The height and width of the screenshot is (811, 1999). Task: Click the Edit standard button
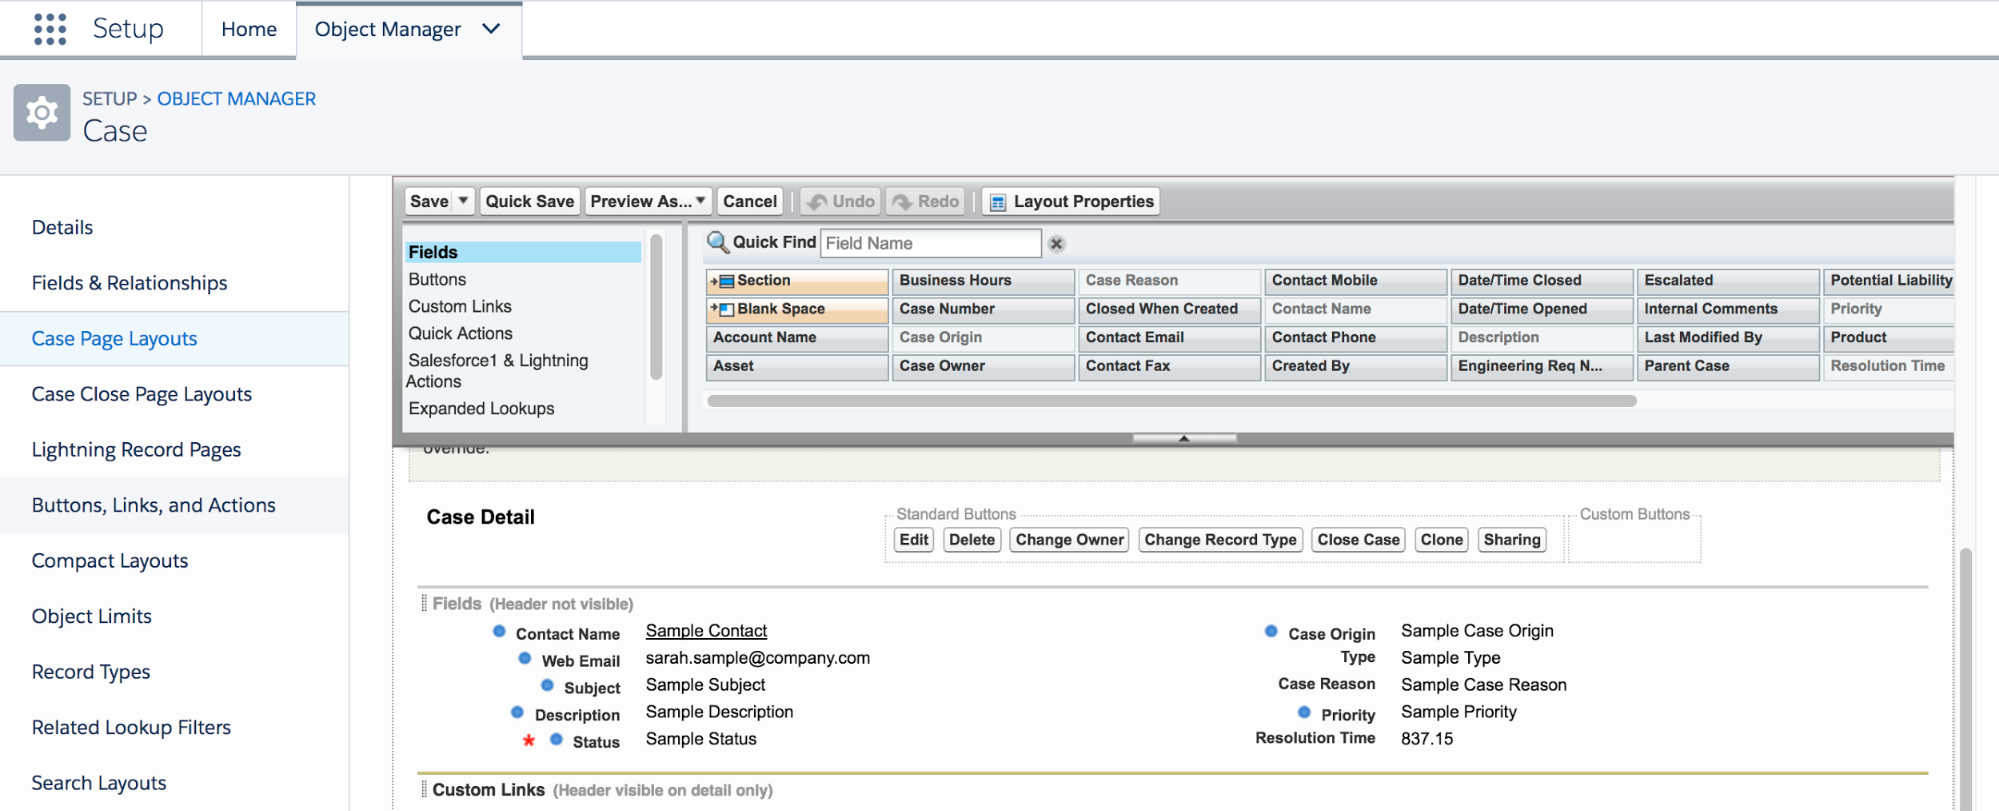pos(914,540)
